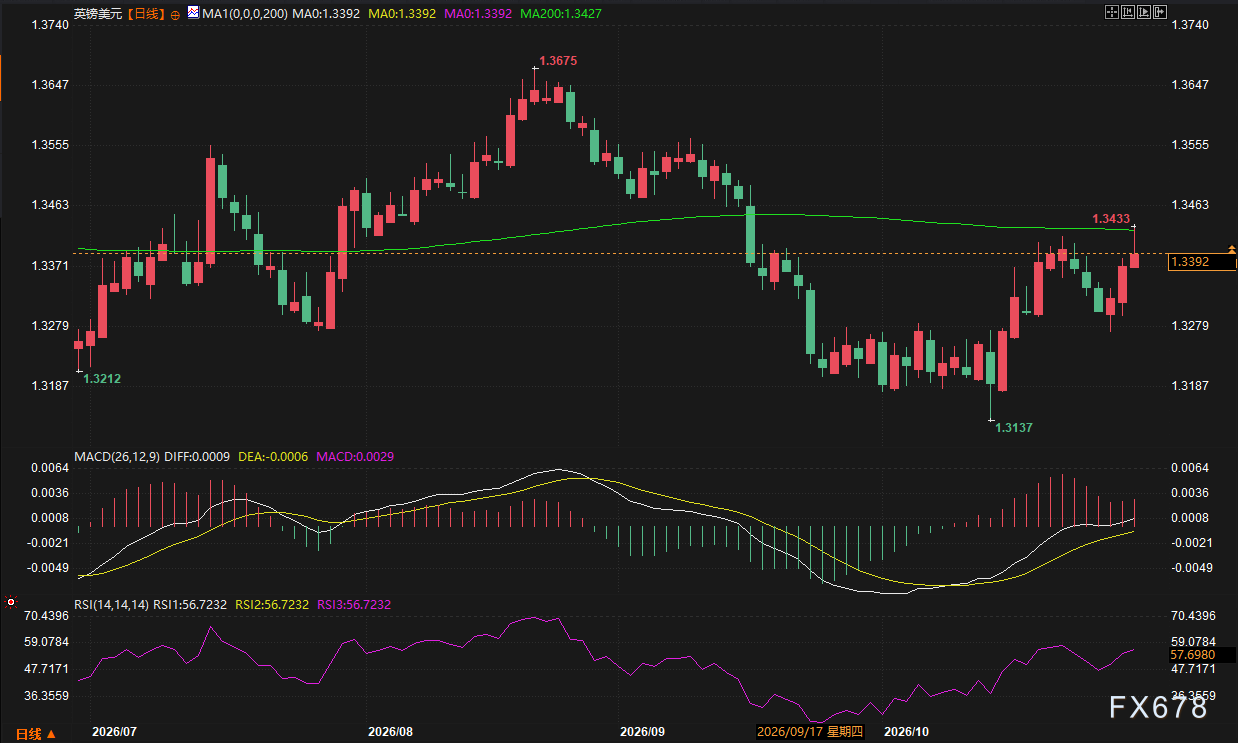The width and height of the screenshot is (1238, 743).
Task: Click the small orange marker above the current price tag
Action: [1232, 248]
